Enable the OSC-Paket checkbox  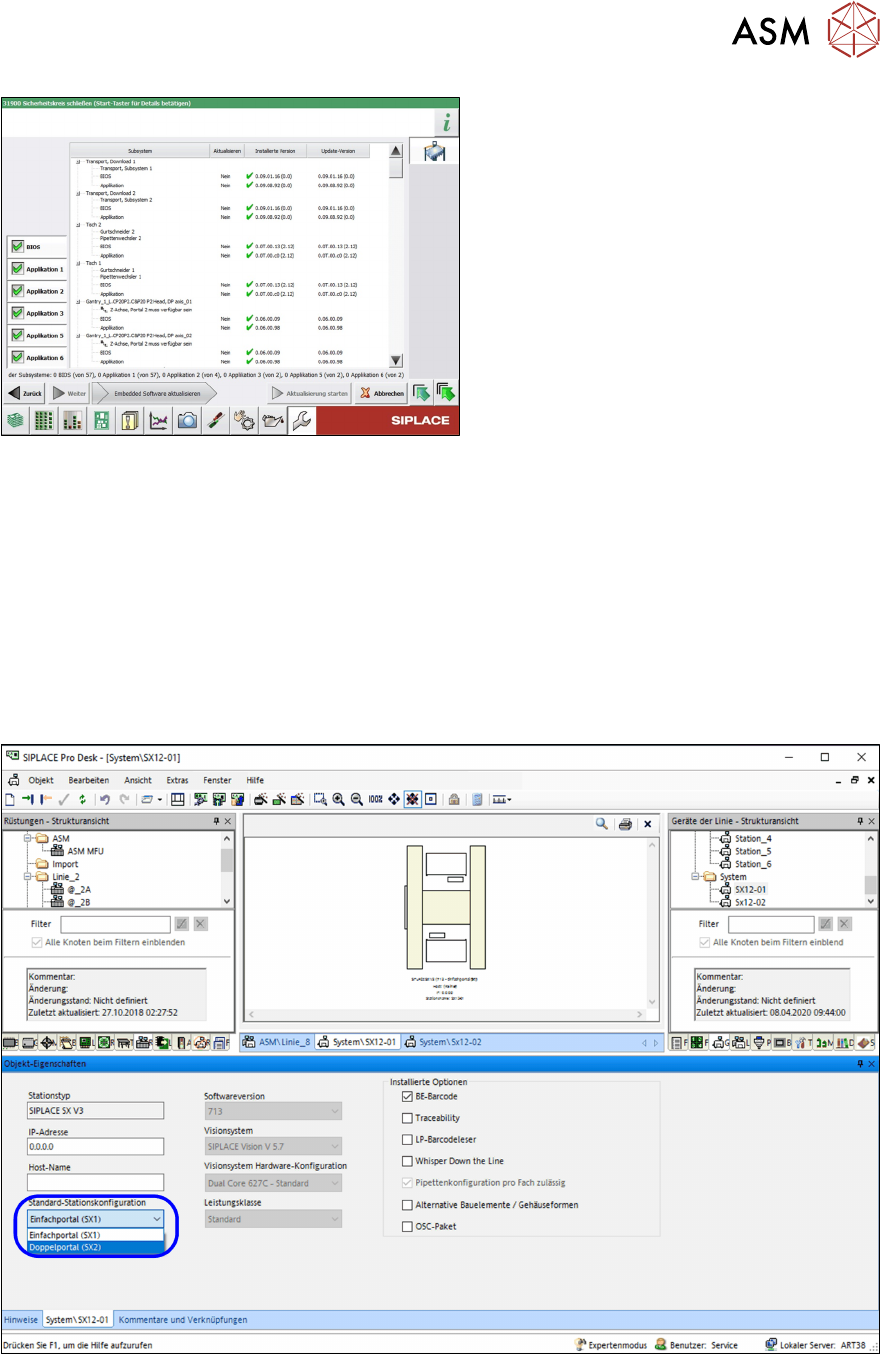tap(407, 1226)
